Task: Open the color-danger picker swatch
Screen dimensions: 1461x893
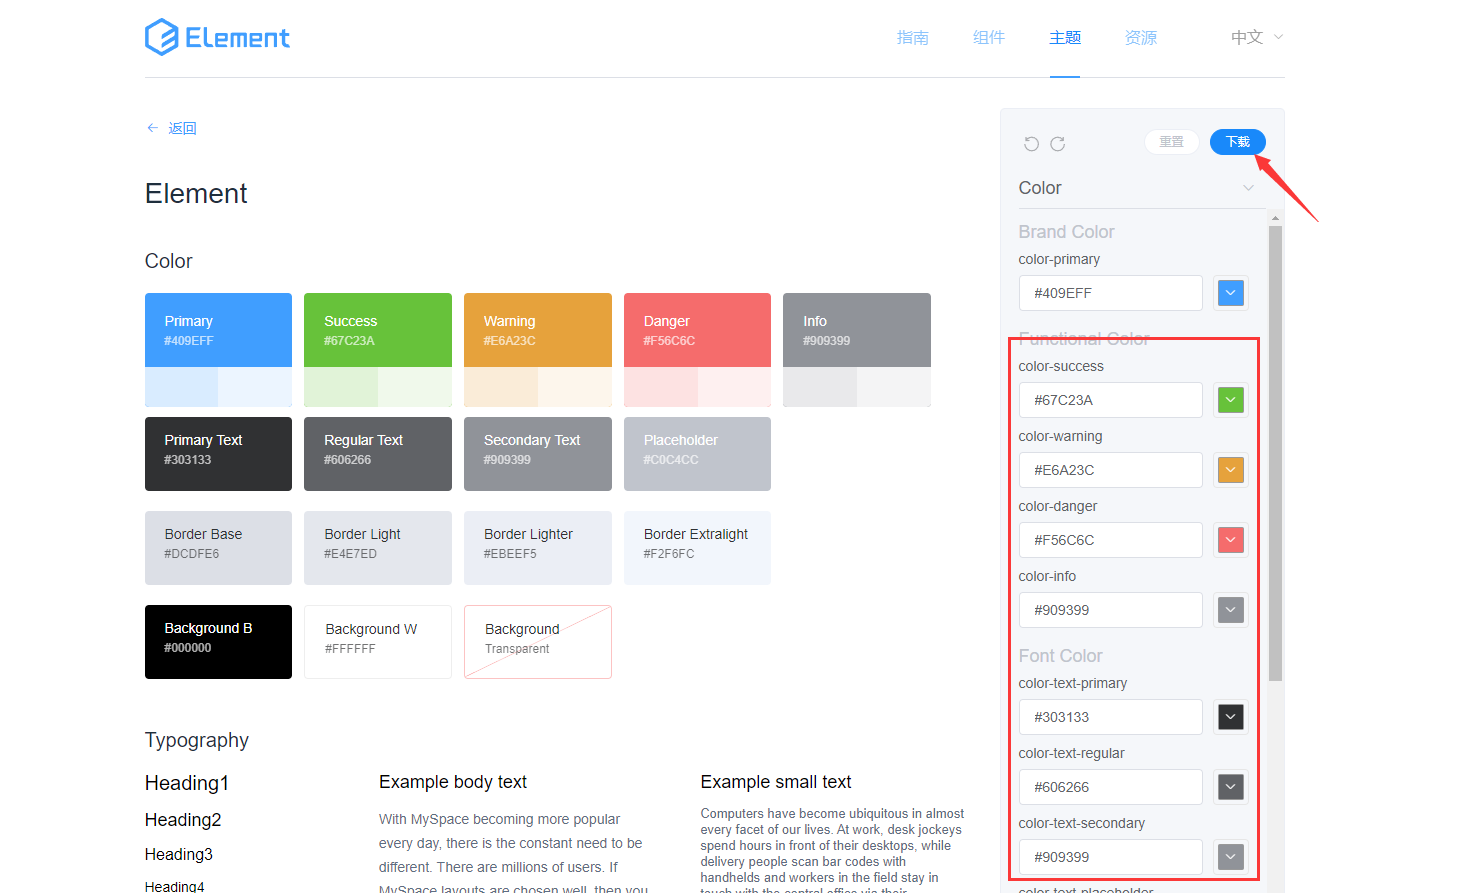Action: (1231, 540)
